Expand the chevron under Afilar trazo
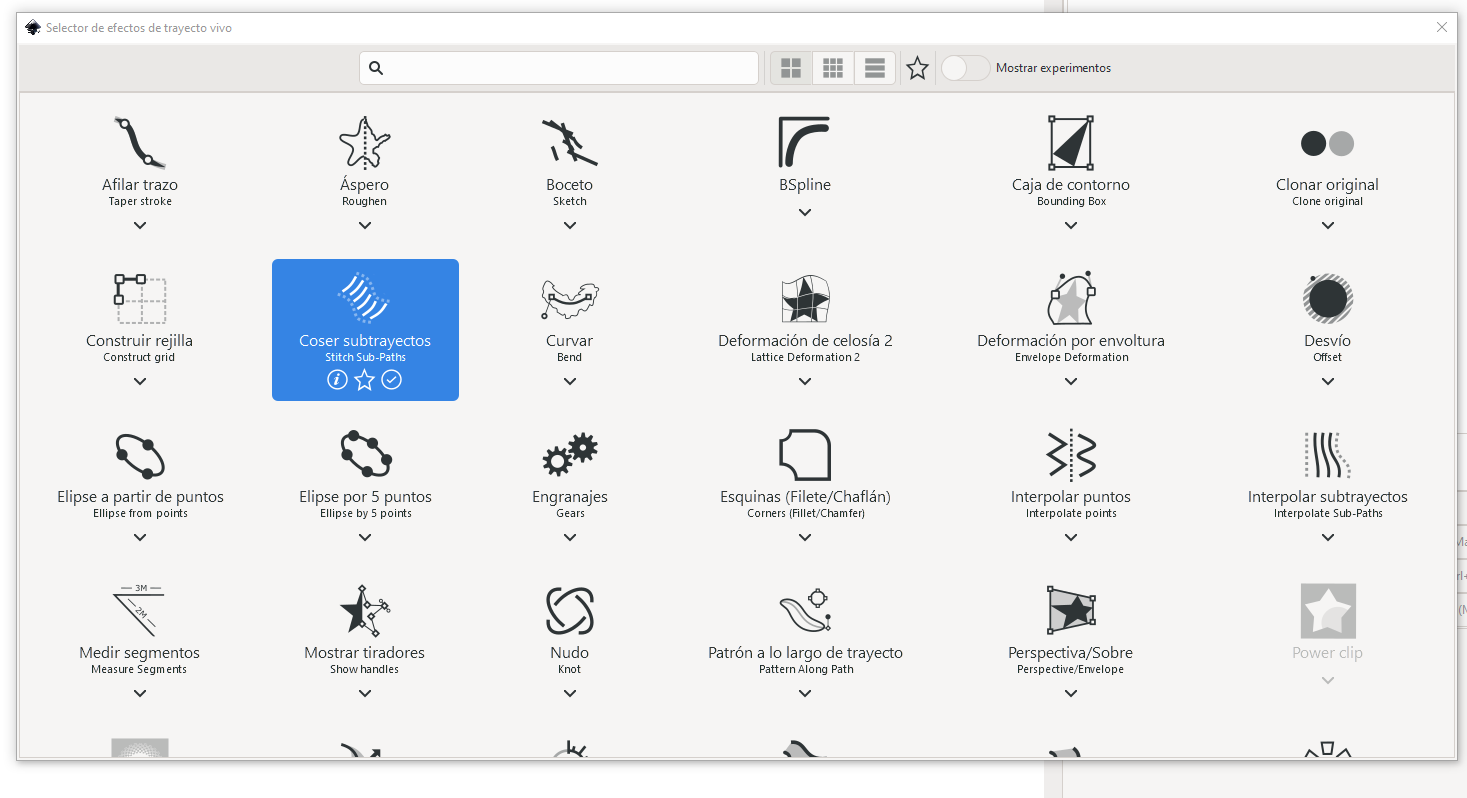The height and width of the screenshot is (798, 1467). click(x=140, y=225)
